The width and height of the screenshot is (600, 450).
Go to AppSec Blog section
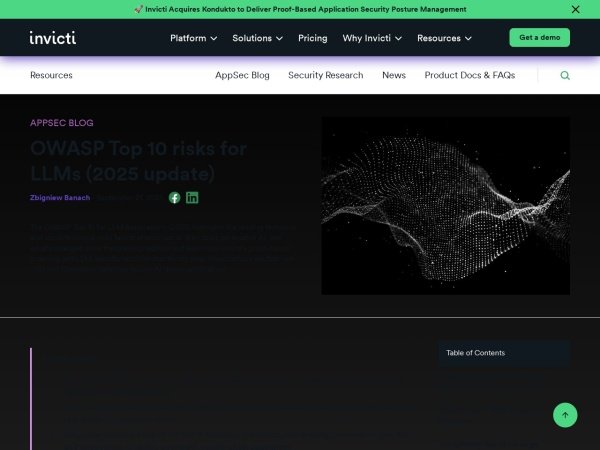(242, 75)
